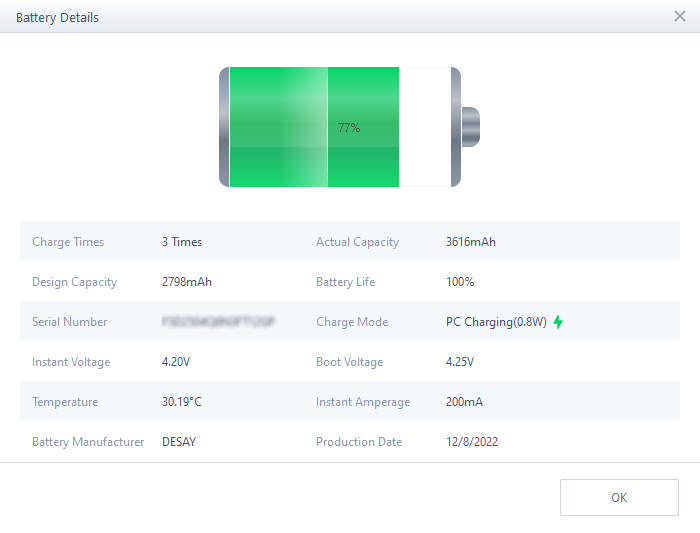700x533 pixels.
Task: Select the blurred serial number value
Action: (218, 322)
